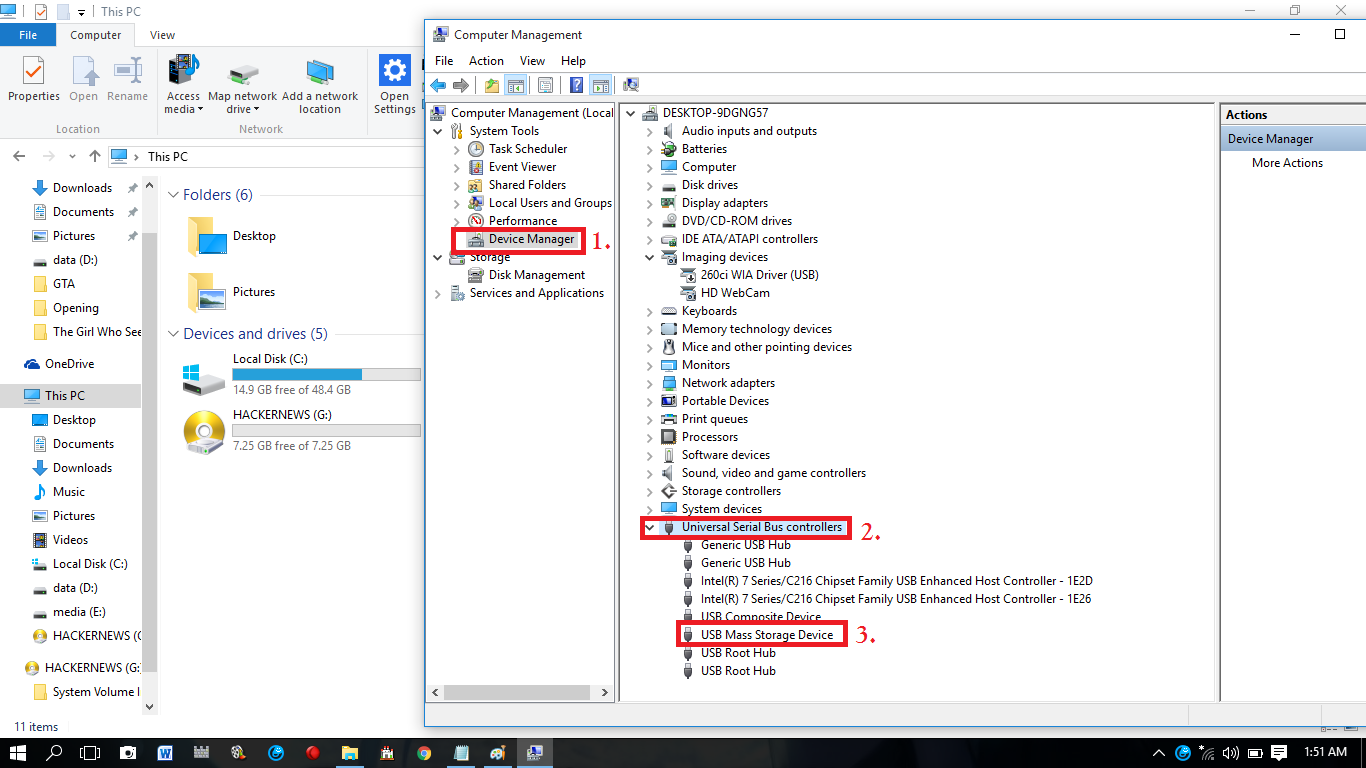This screenshot has height=768, width=1366.
Task: Open media (E:) in File Explorer sidebar
Action: click(x=79, y=612)
